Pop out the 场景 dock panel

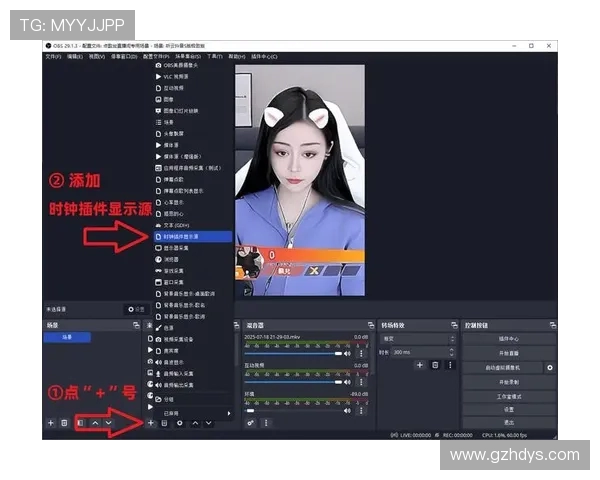[136, 325]
